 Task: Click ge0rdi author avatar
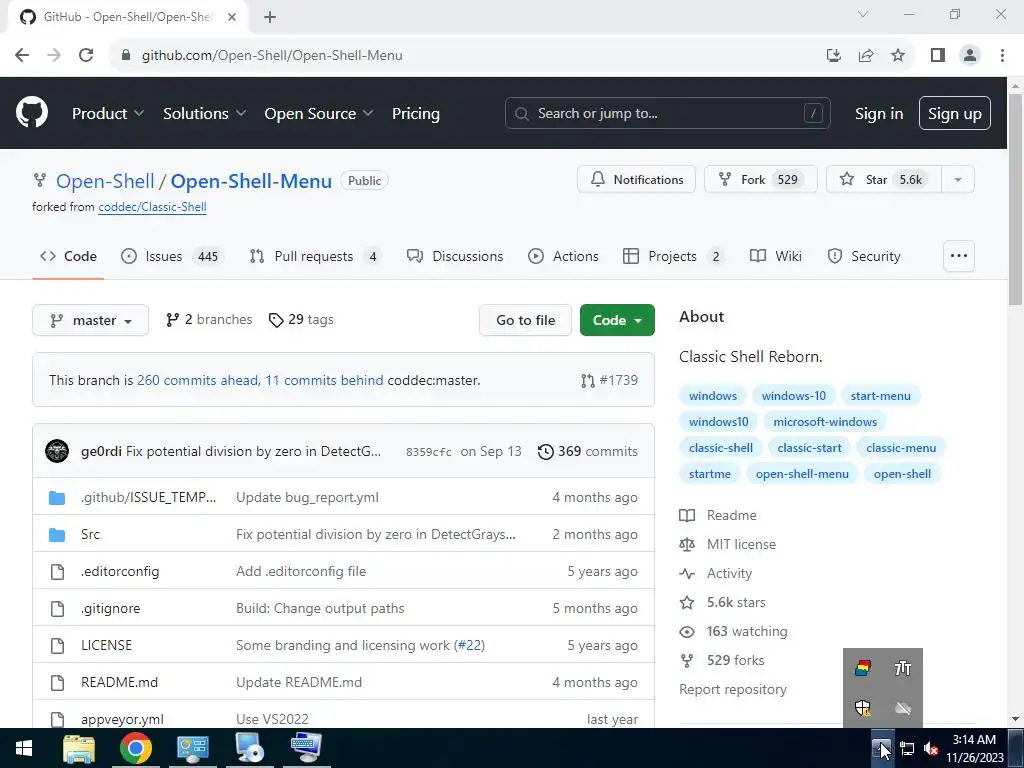point(57,451)
